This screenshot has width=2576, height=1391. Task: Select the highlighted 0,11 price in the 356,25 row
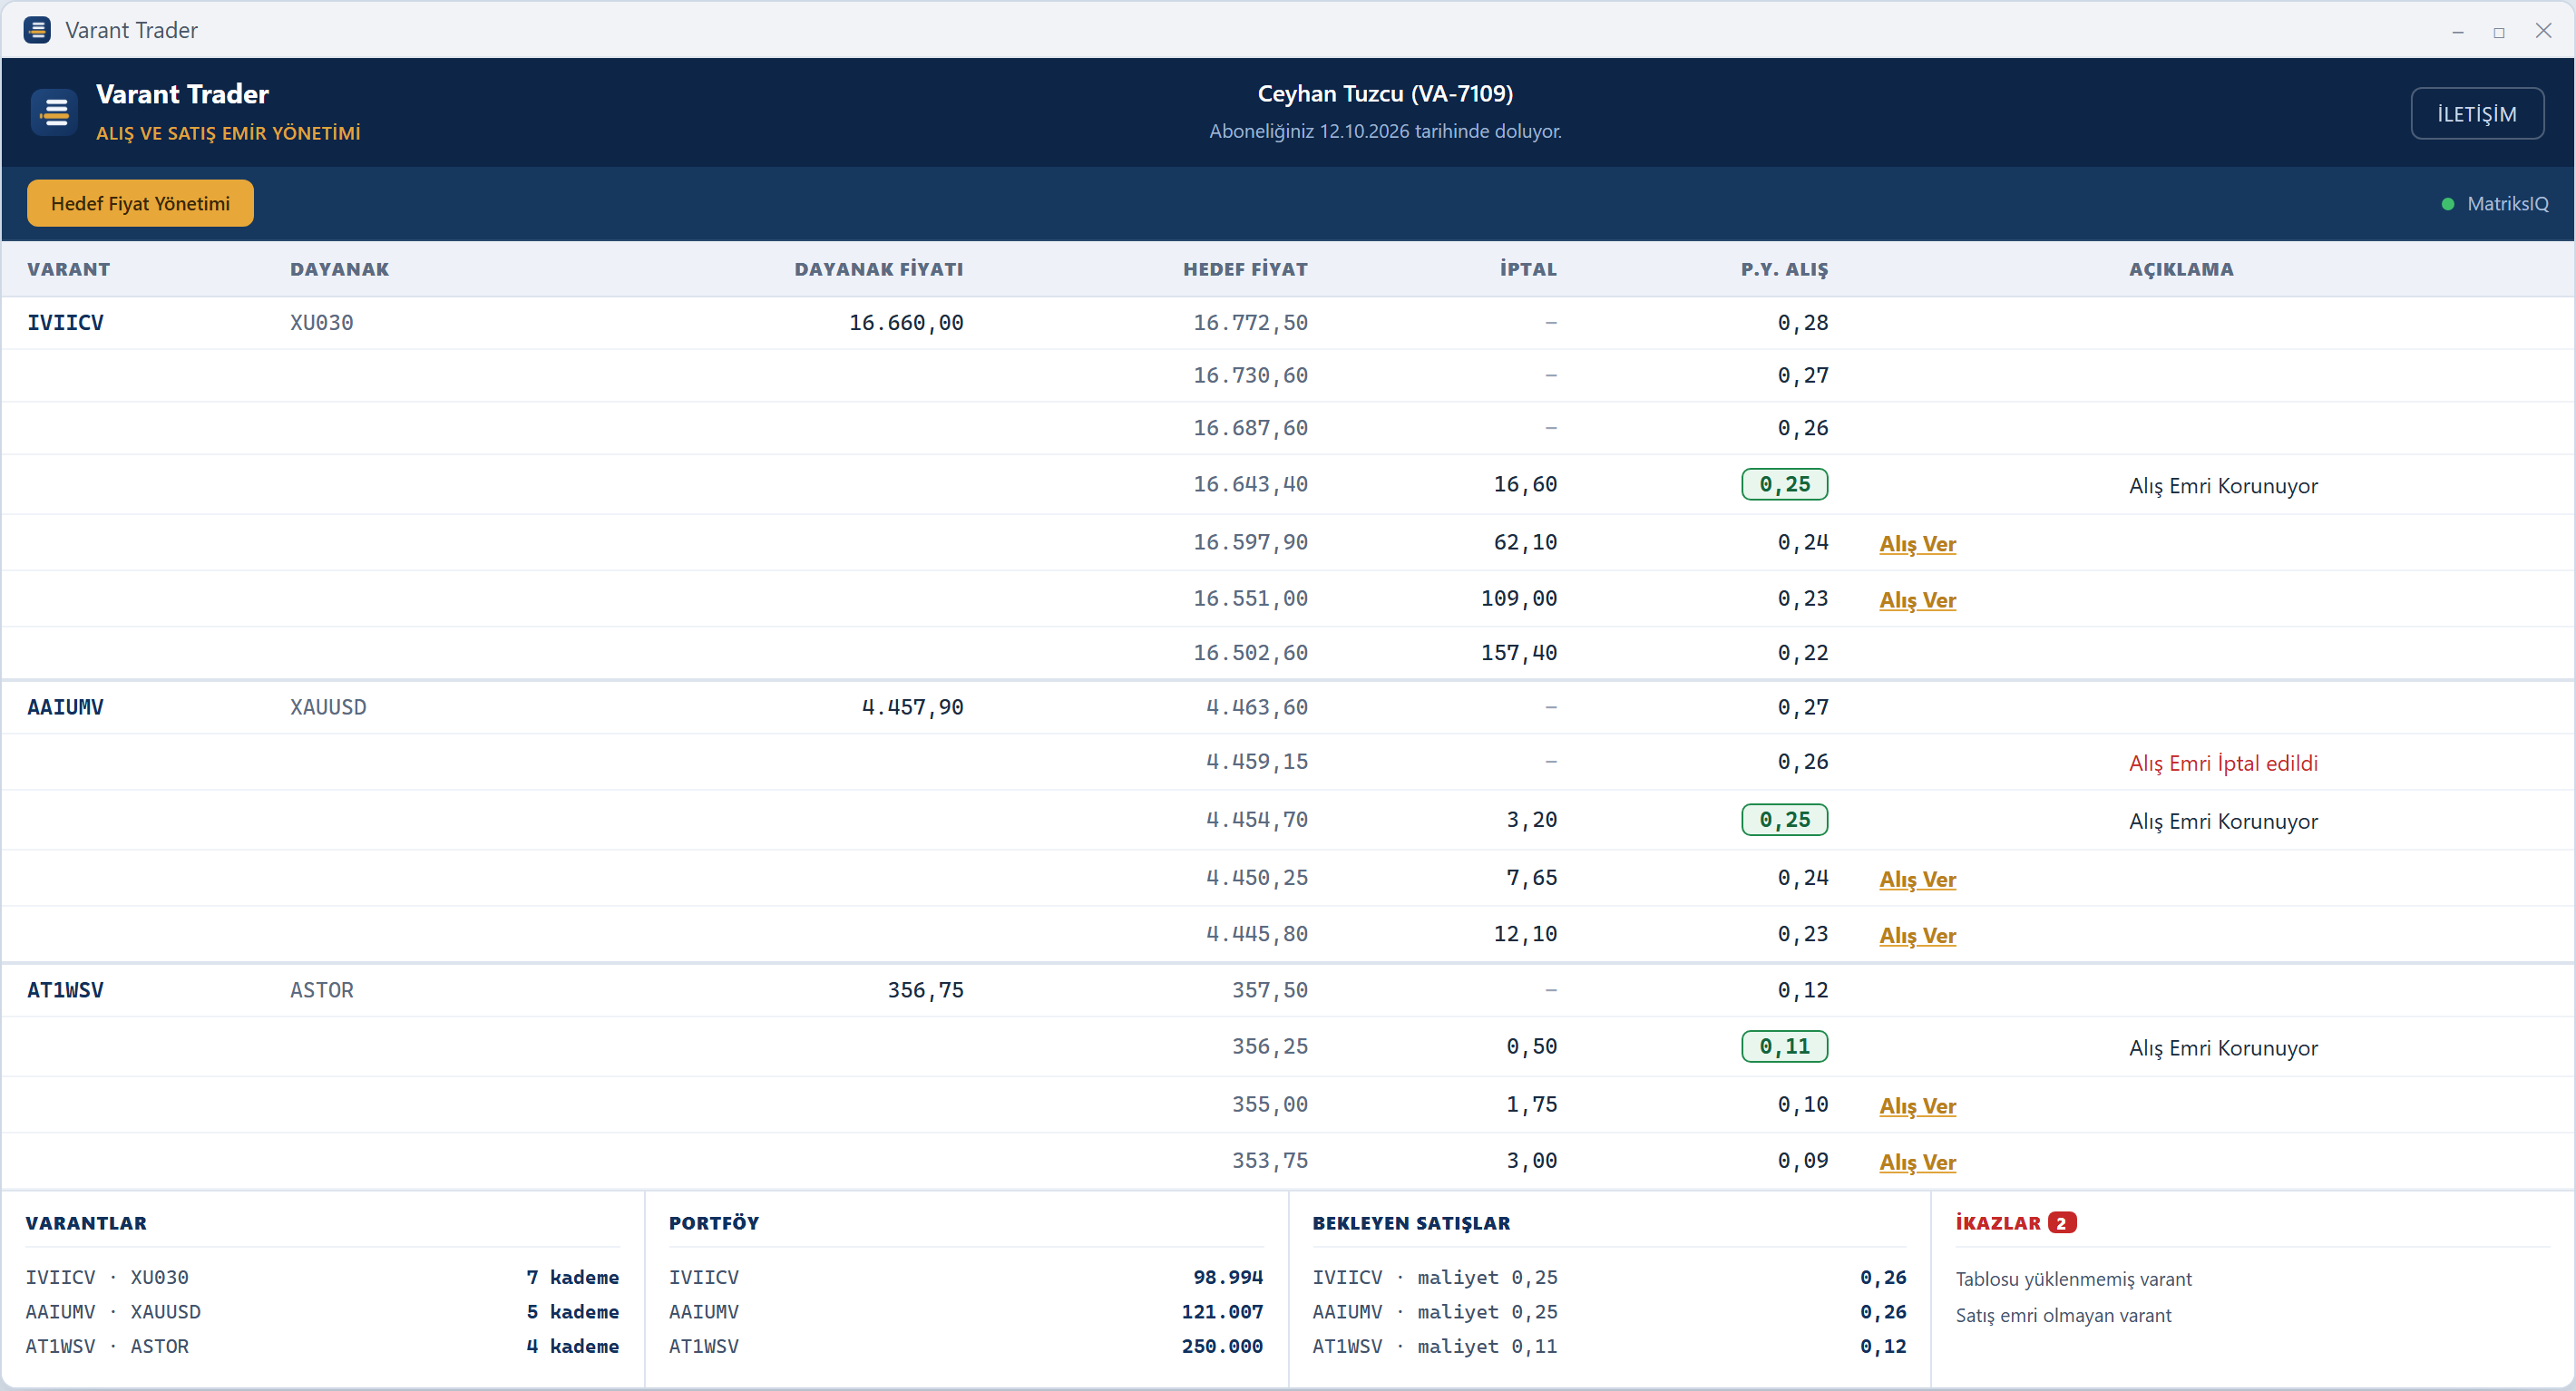click(x=1784, y=1046)
